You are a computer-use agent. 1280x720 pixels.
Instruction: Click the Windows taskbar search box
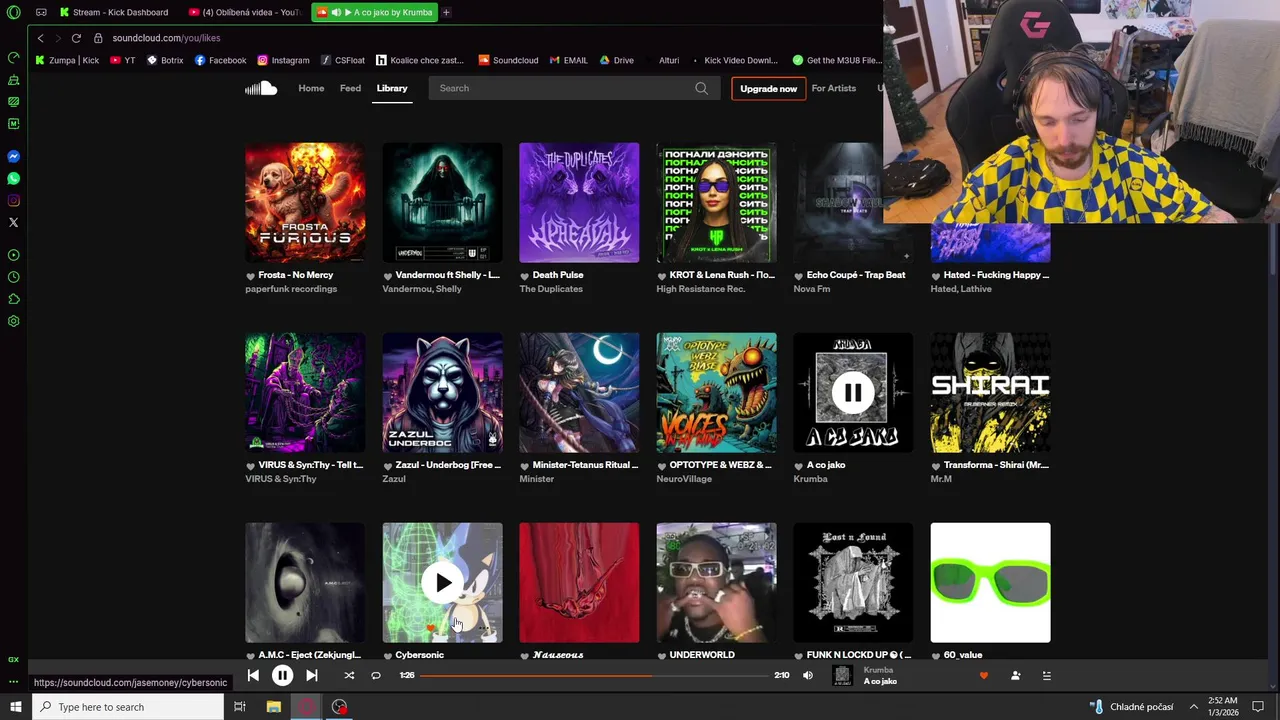point(128,707)
